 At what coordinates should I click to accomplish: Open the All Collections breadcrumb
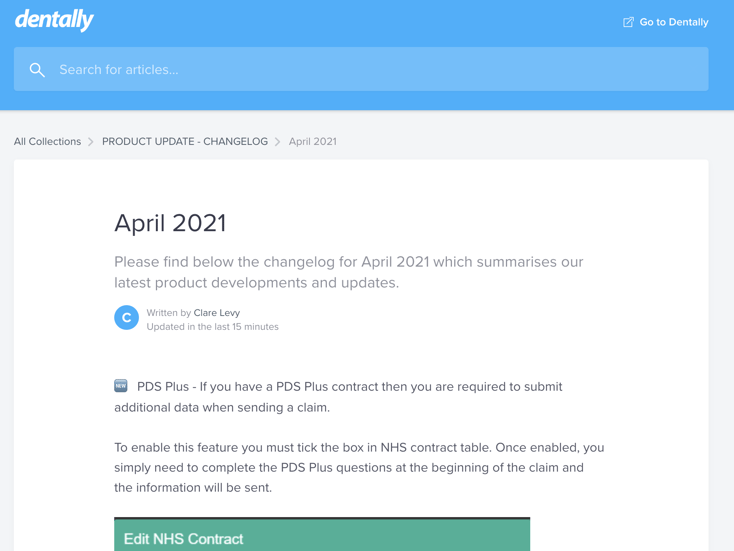tap(47, 141)
